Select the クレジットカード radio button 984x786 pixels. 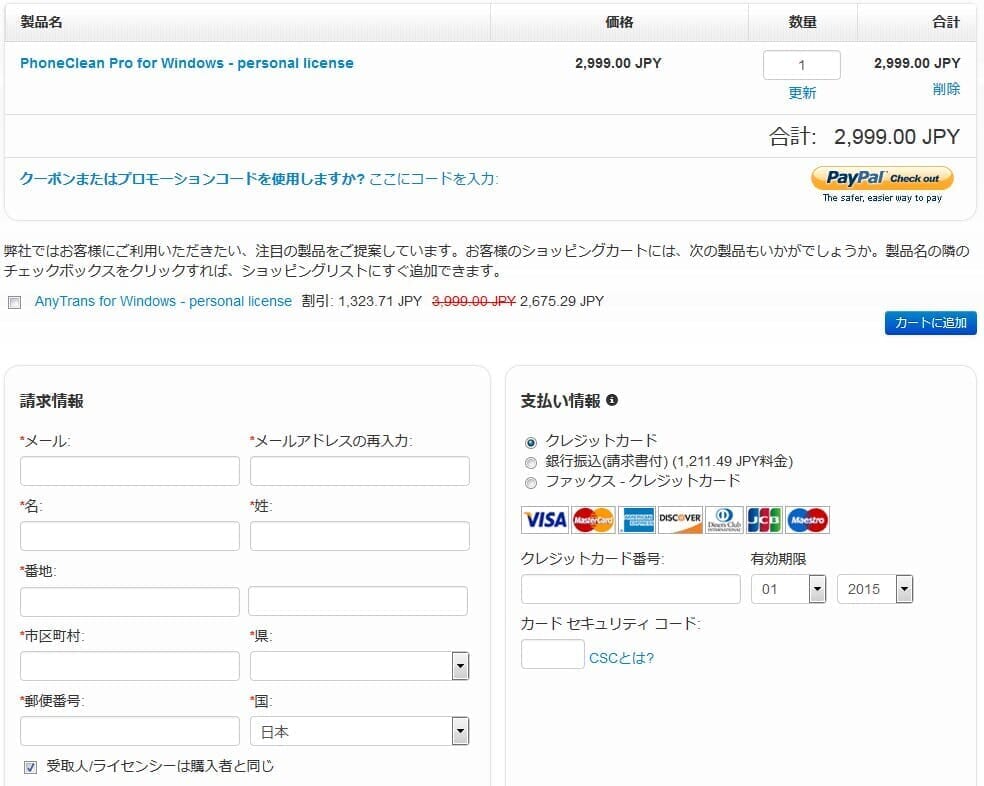coord(530,441)
